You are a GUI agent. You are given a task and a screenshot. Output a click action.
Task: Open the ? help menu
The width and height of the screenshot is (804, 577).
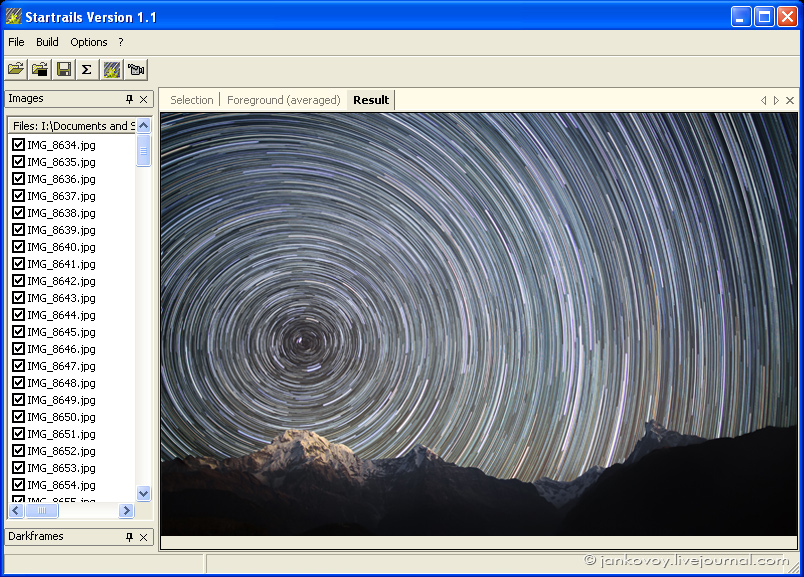[121, 42]
